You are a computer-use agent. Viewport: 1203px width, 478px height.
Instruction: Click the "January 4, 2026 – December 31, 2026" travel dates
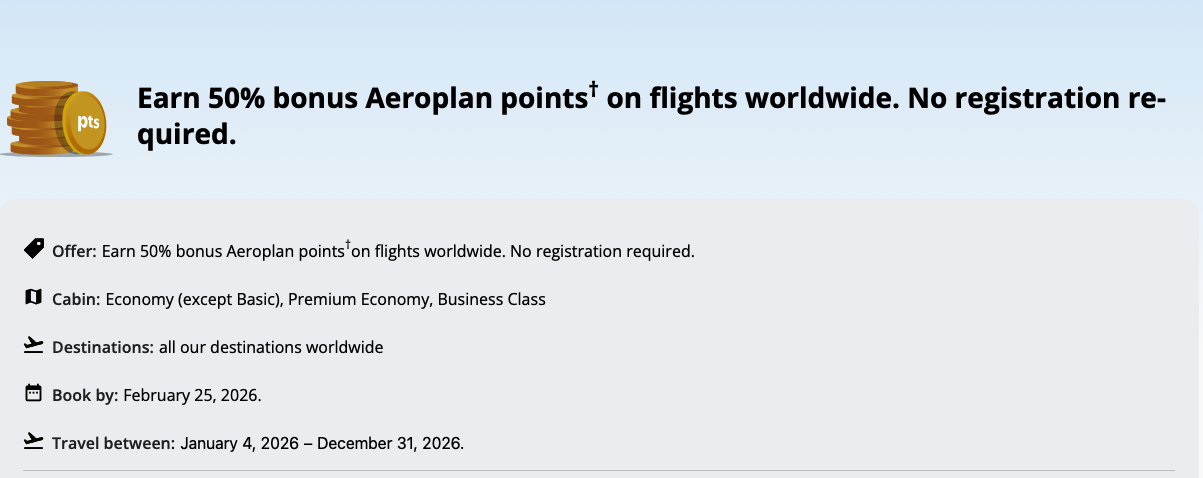tap(321, 443)
